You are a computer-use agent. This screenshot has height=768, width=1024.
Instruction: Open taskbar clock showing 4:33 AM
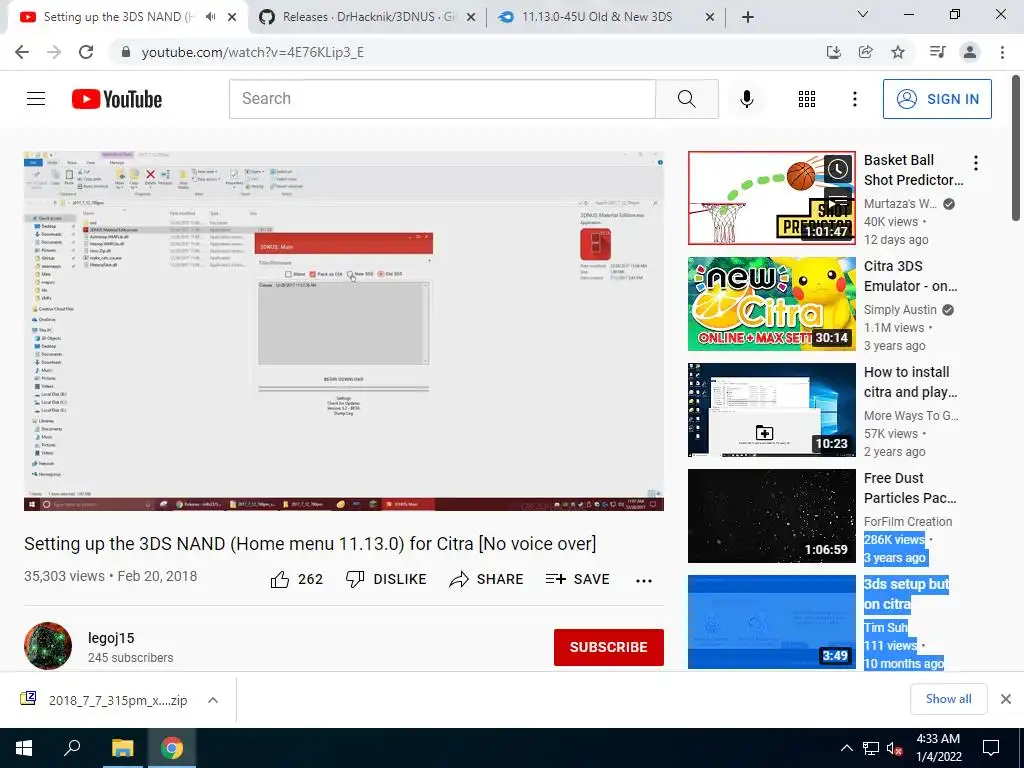pyautogui.click(x=938, y=748)
